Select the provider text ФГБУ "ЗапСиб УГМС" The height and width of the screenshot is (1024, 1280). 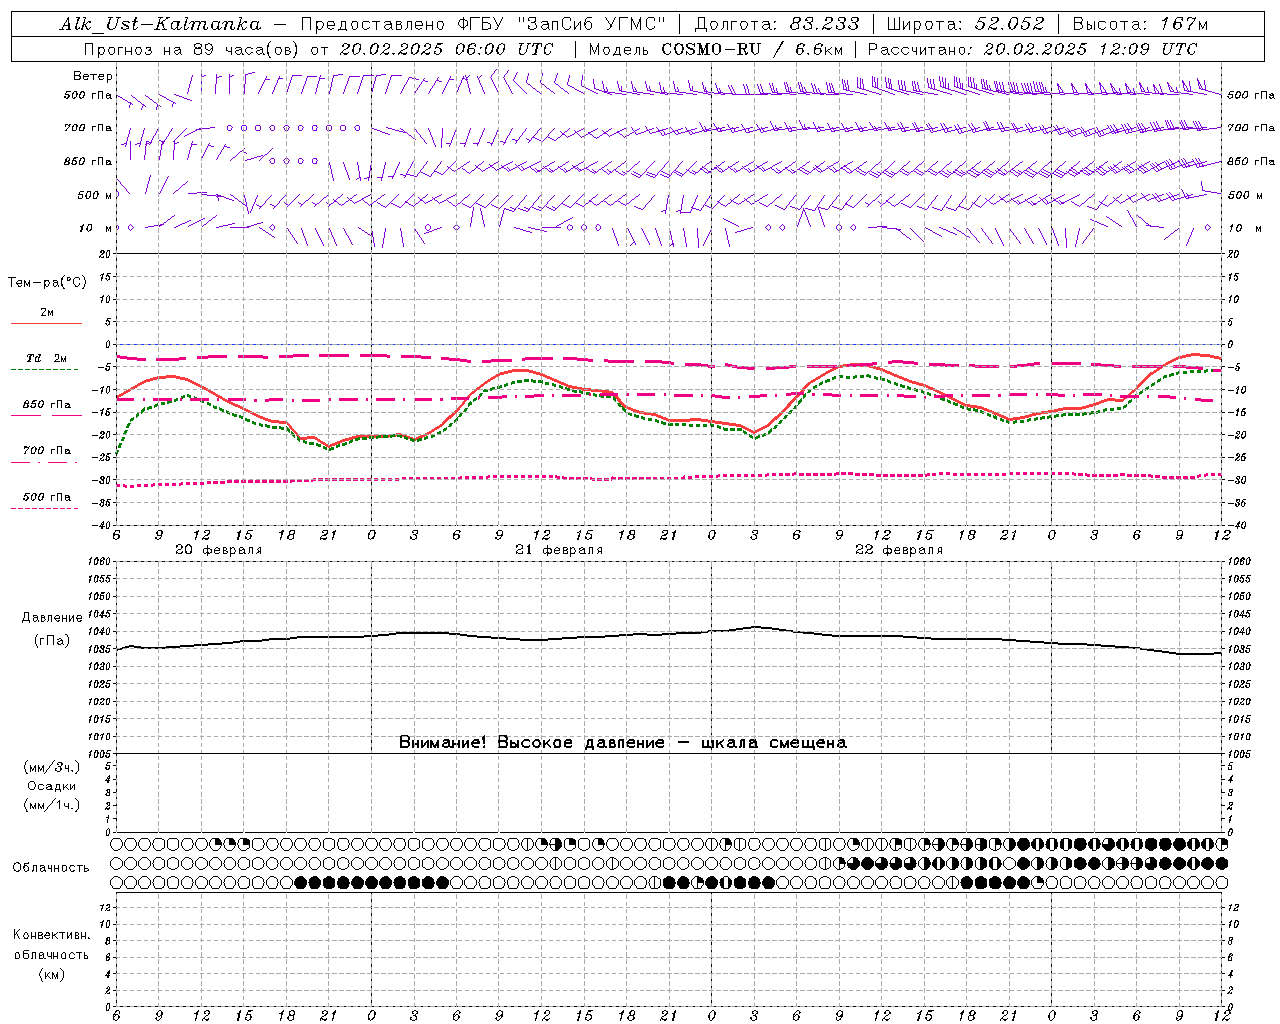[x=560, y=24]
